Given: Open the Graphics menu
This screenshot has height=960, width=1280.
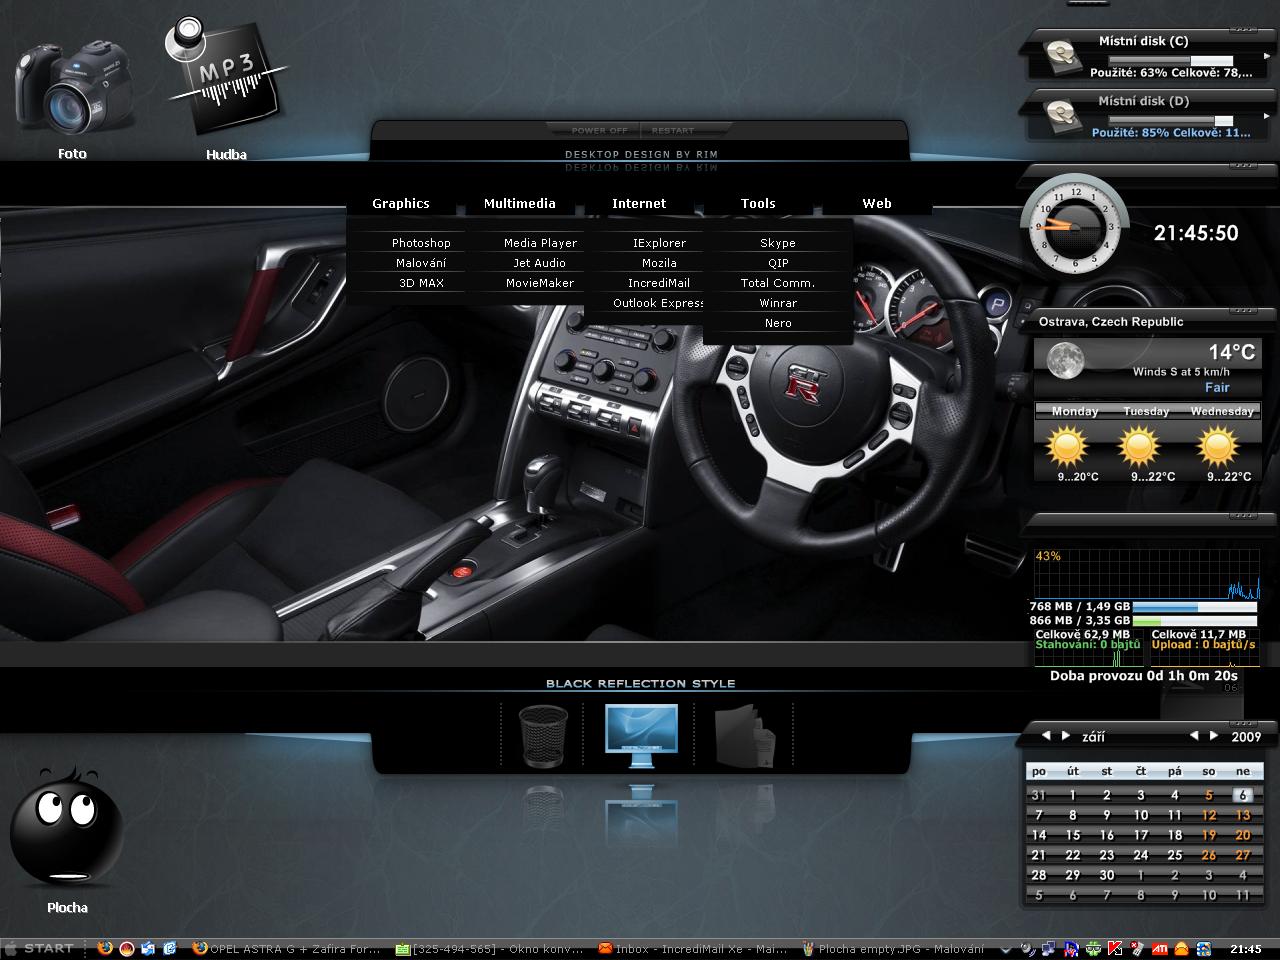Looking at the screenshot, I should coord(401,203).
